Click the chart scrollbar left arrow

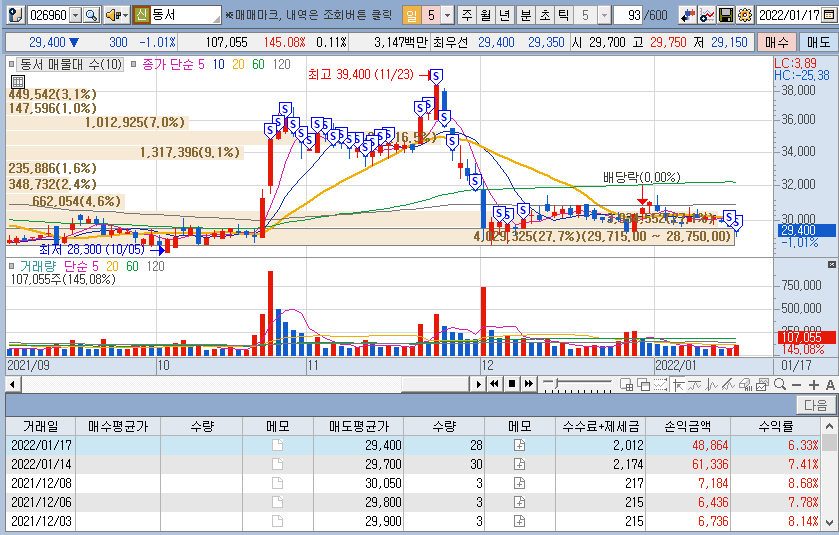coord(12,384)
